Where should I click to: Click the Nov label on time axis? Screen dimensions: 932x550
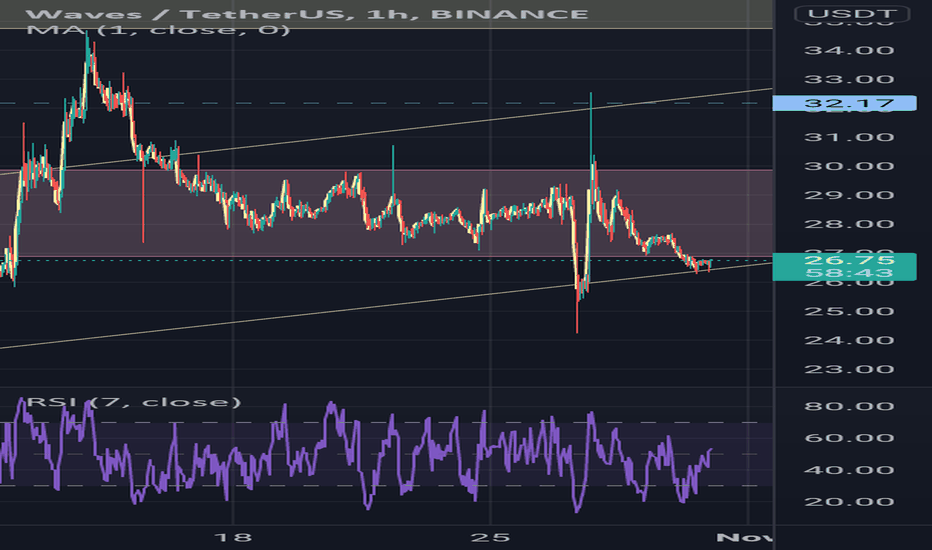[x=744, y=538]
